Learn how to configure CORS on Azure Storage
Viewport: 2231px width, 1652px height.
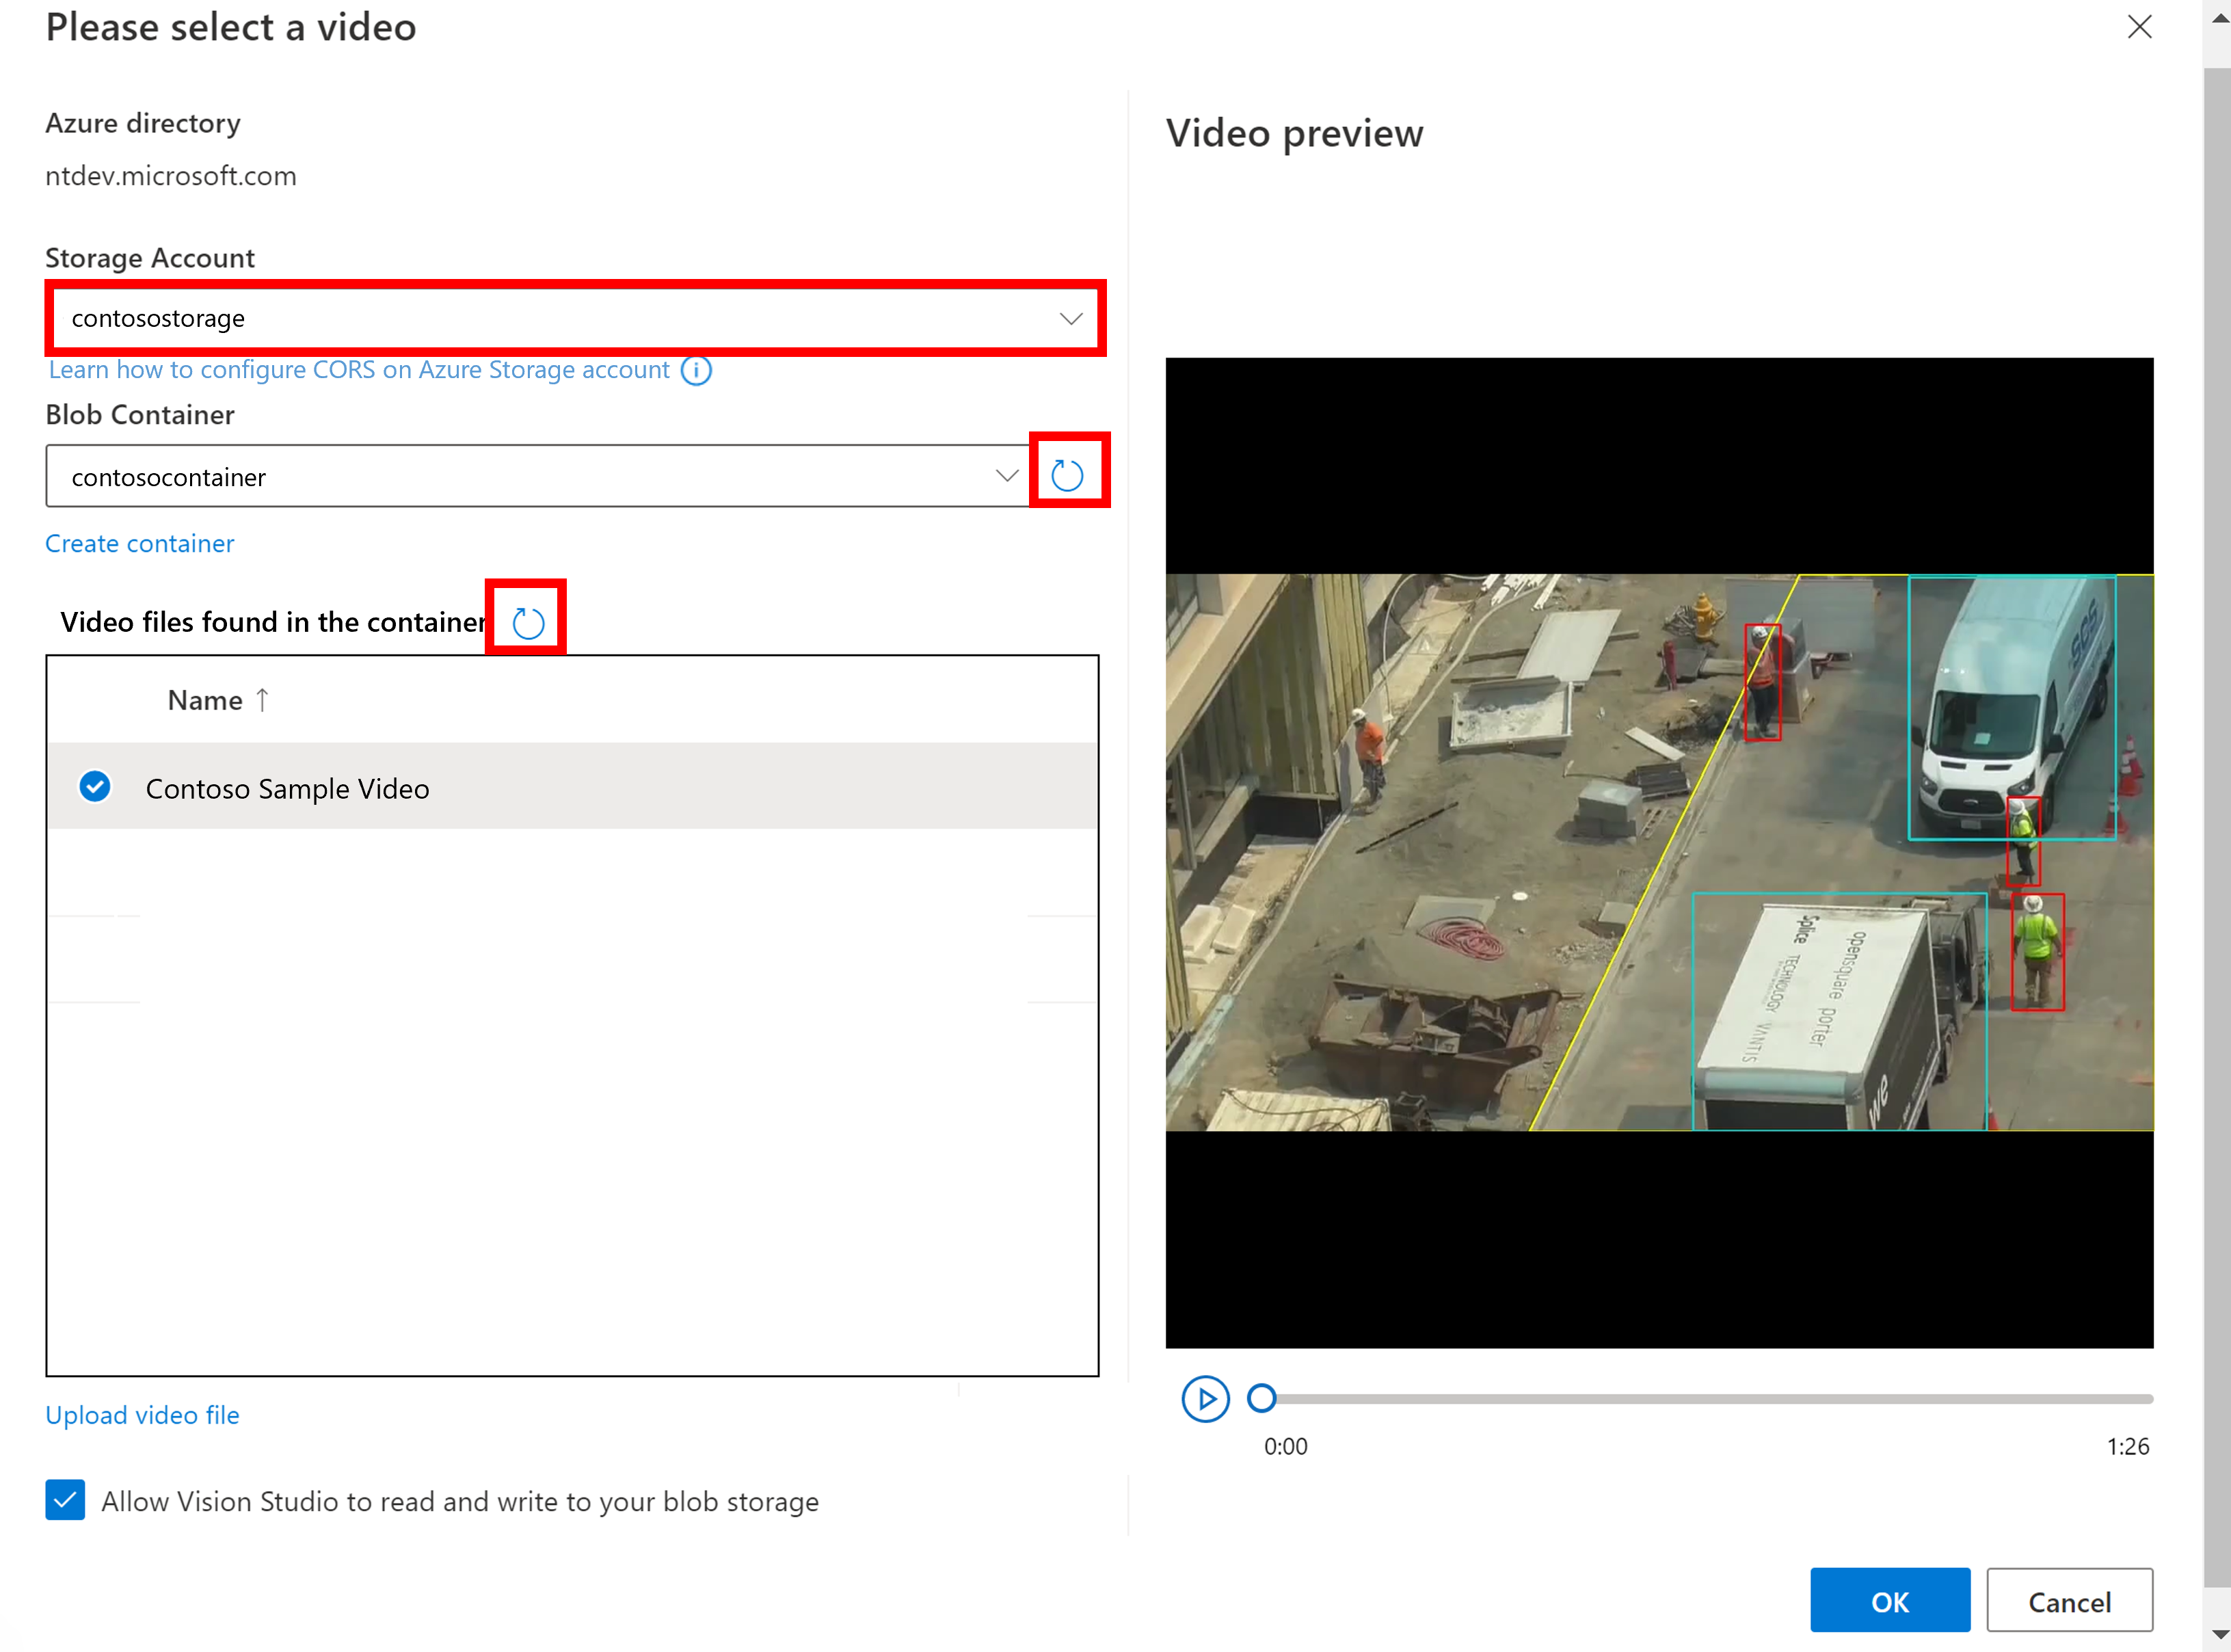(359, 369)
